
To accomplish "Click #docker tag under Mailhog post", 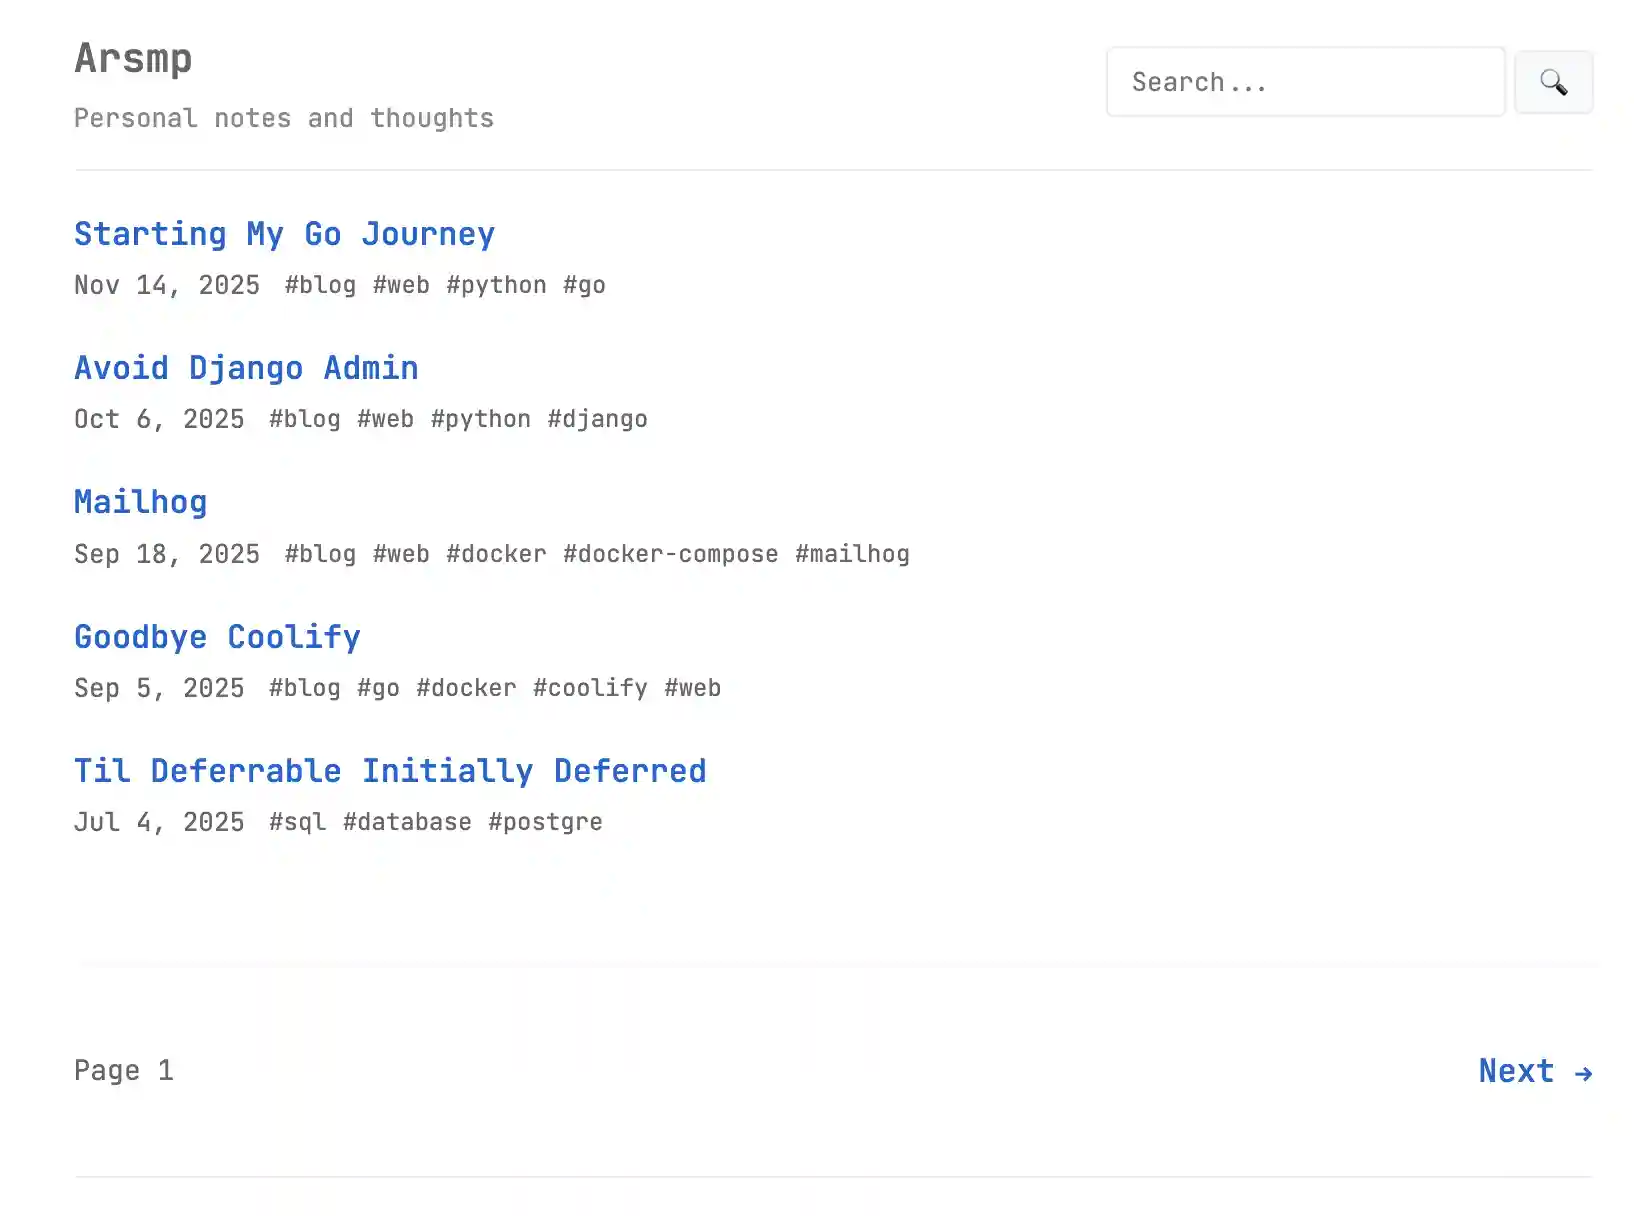I will pyautogui.click(x=496, y=554).
